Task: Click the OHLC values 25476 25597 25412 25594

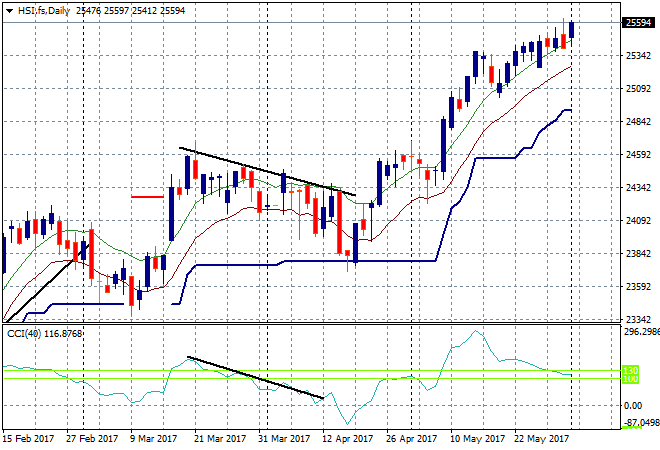Action: [130, 11]
